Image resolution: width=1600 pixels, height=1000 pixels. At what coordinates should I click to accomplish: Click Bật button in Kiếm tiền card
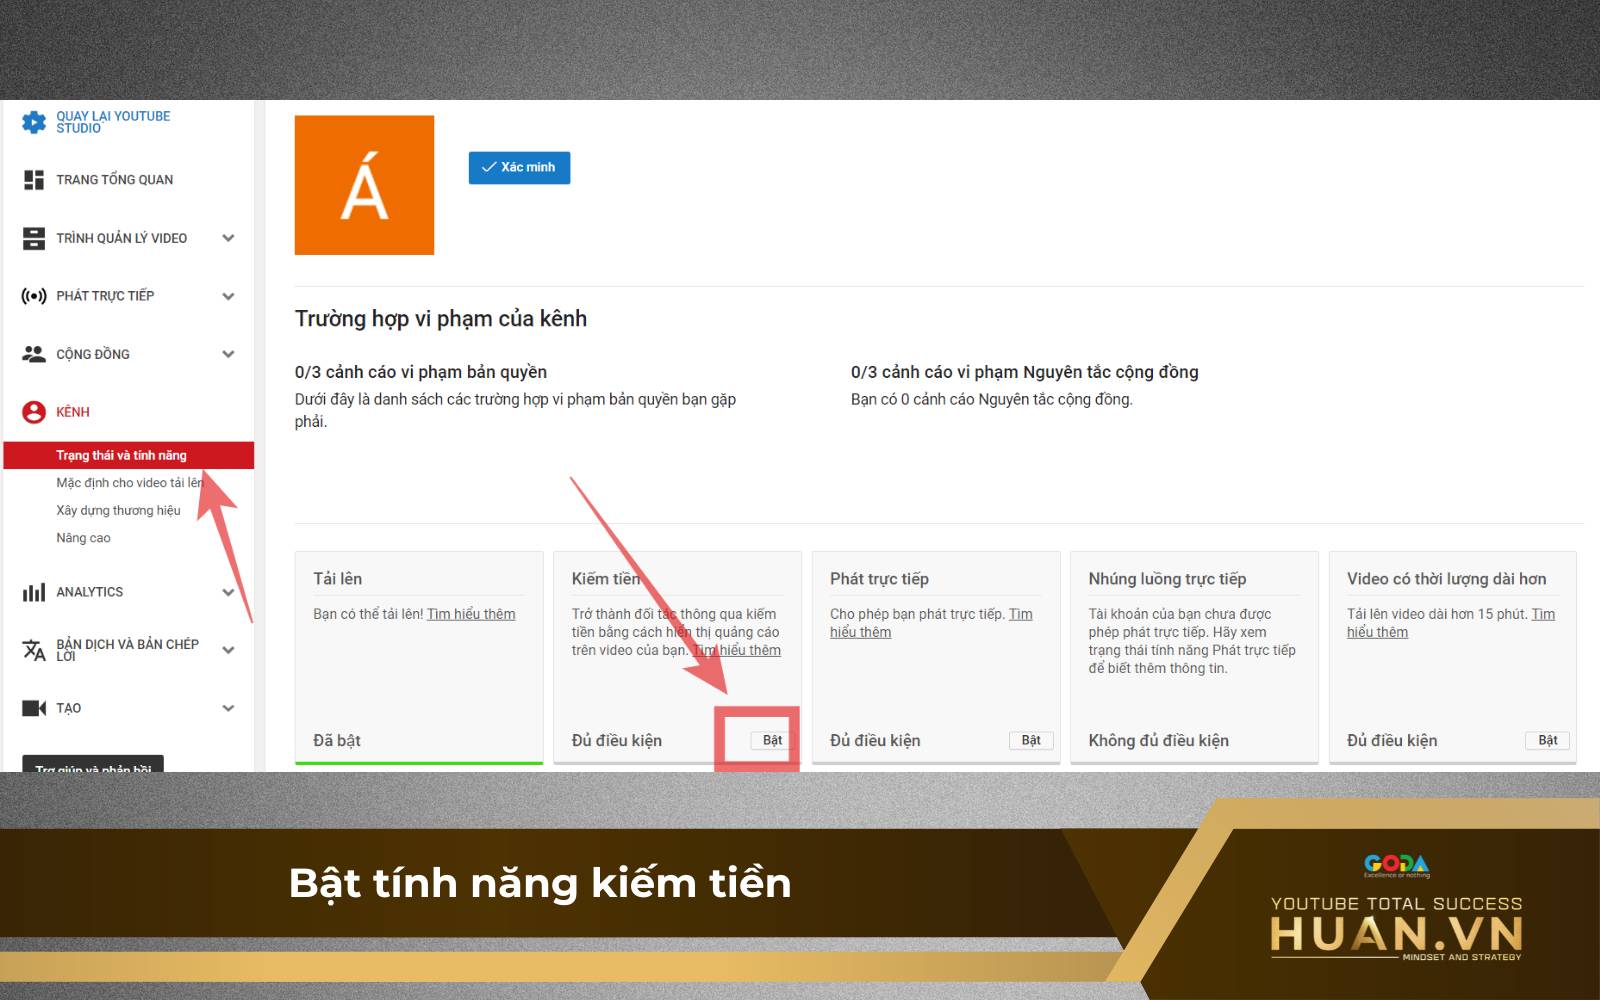tap(772, 740)
